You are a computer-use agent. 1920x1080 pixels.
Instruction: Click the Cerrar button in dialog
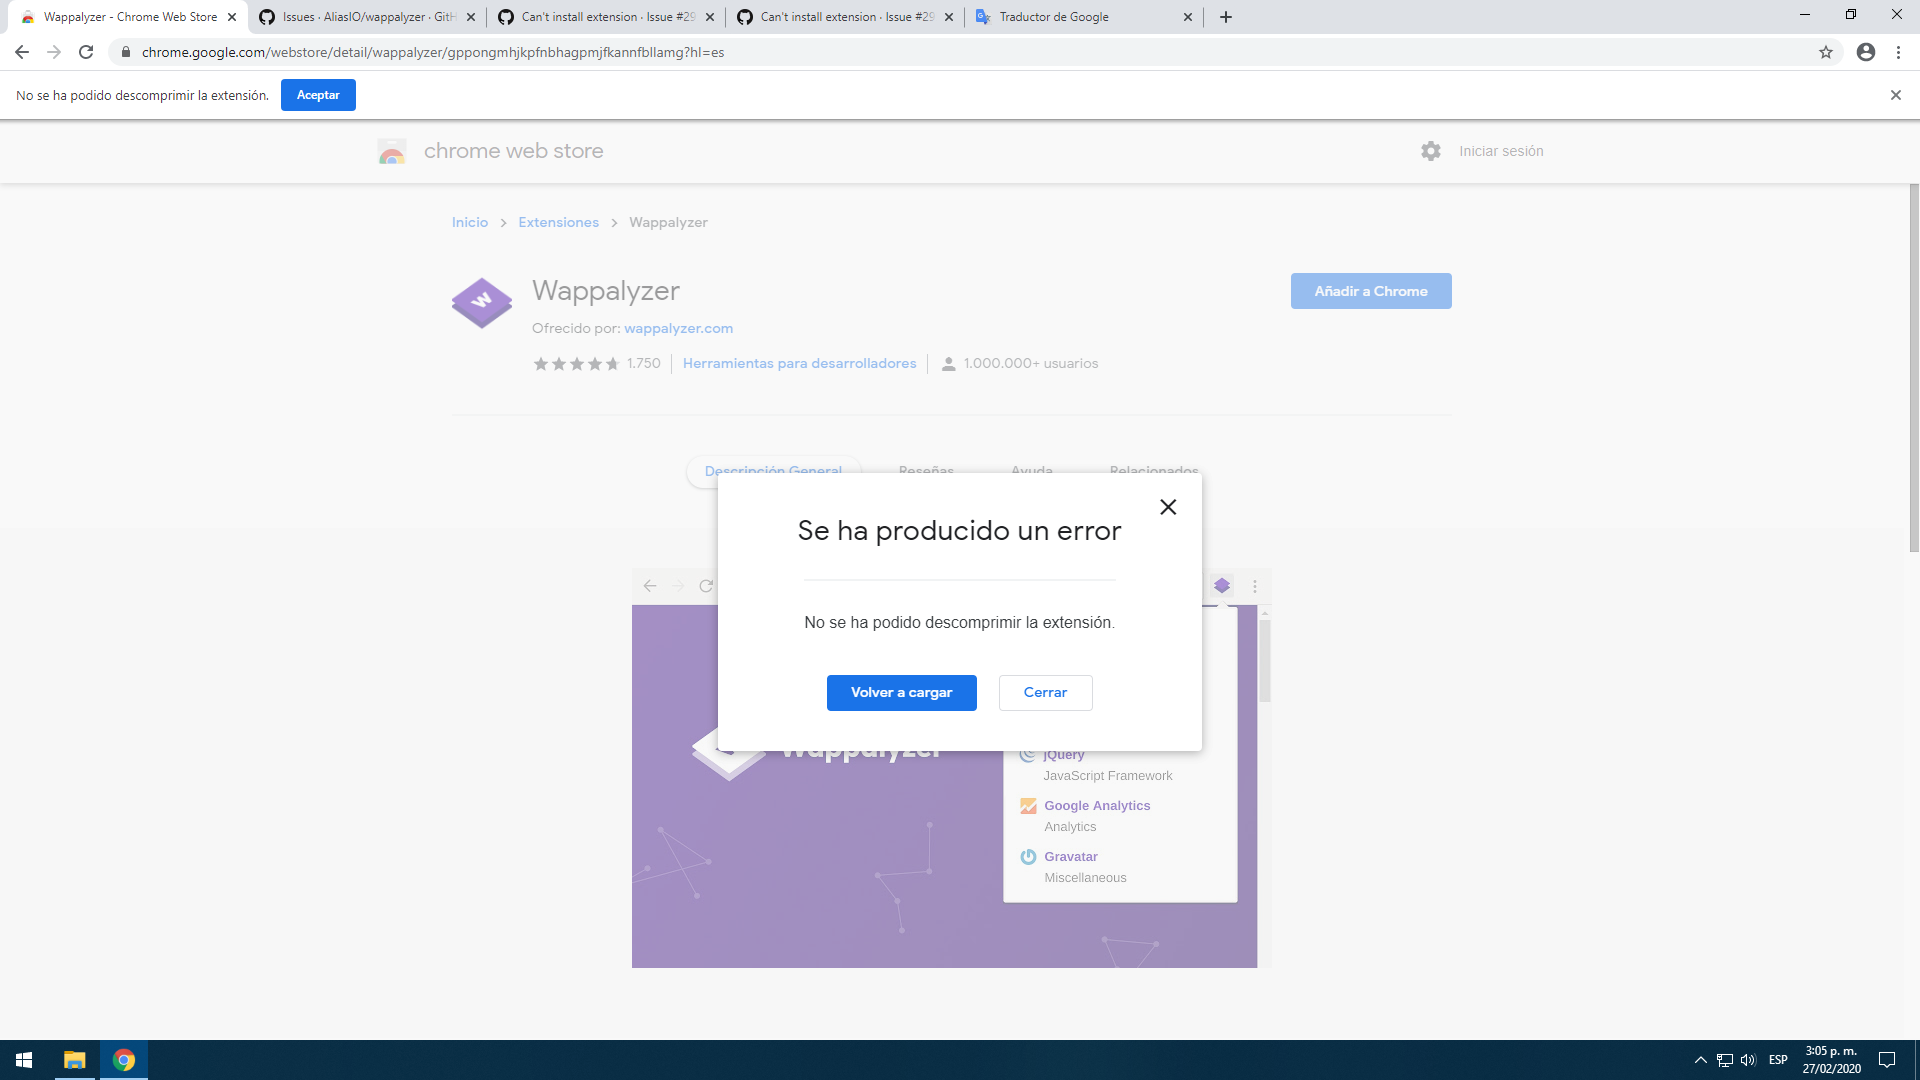coord(1045,693)
